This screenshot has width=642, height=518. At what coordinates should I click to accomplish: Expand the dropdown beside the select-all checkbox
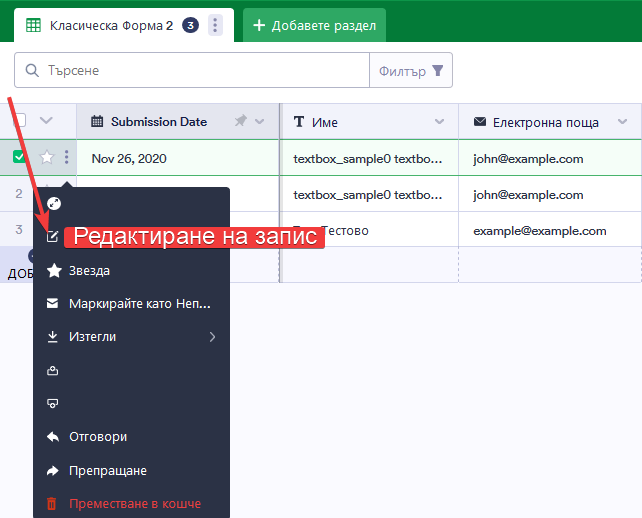coord(46,120)
